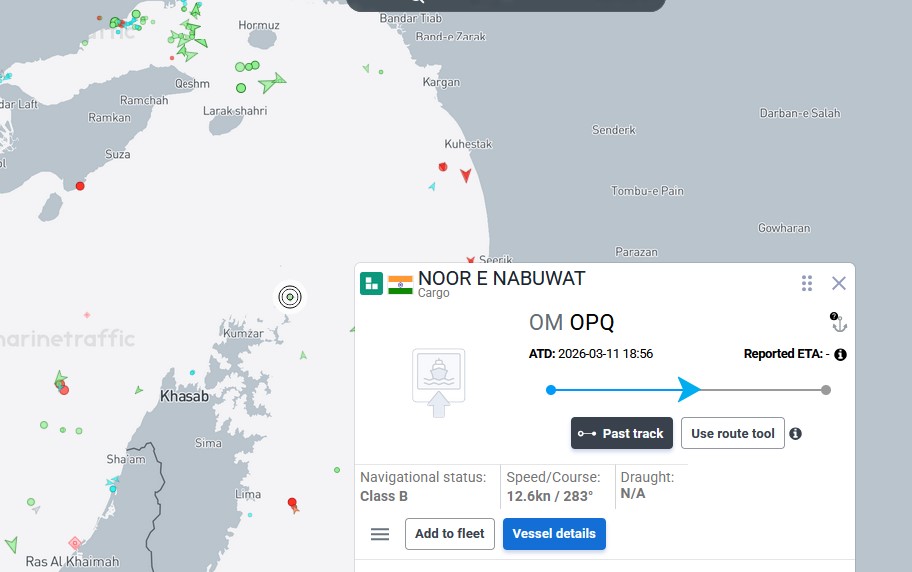Click the cyan dot marker above Khasab

point(192,372)
